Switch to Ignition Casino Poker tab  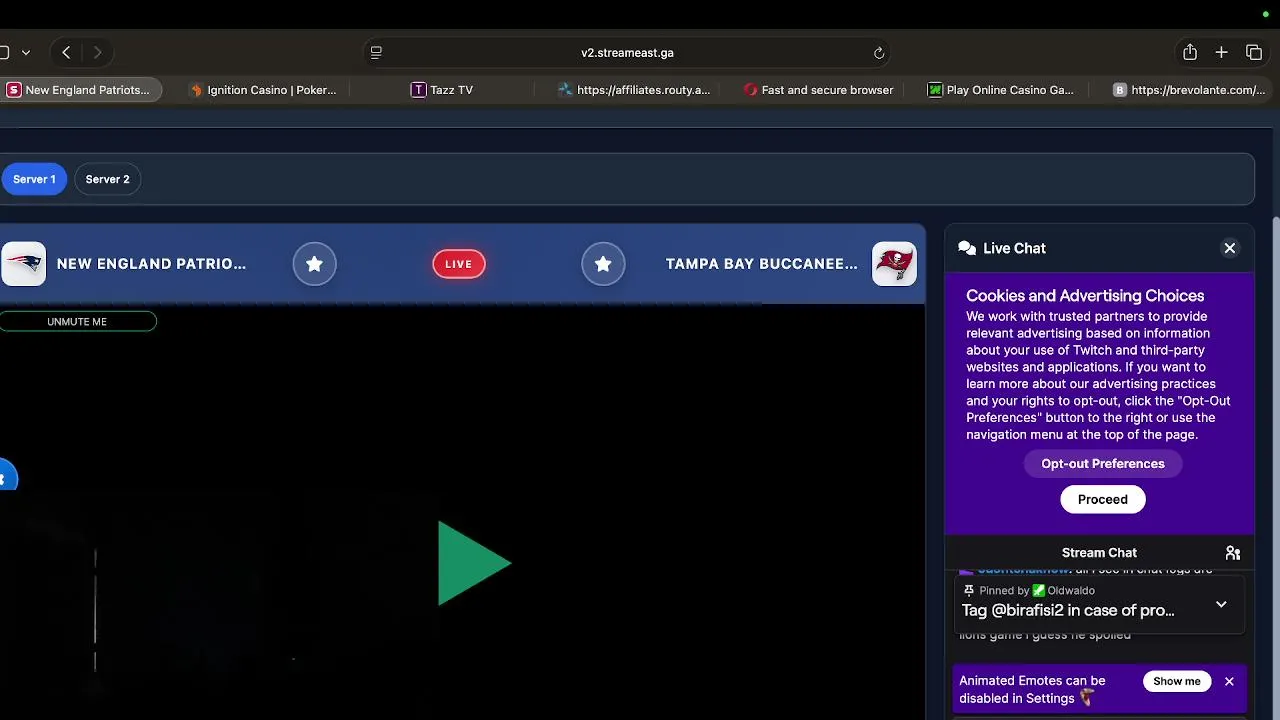[x=263, y=90]
